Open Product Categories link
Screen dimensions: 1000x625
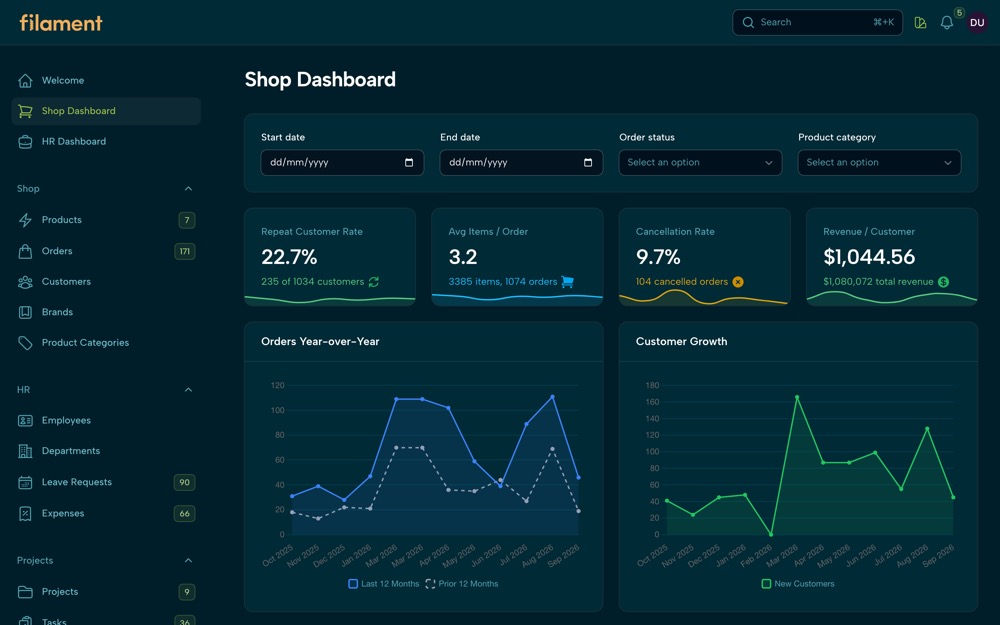tap(106, 343)
